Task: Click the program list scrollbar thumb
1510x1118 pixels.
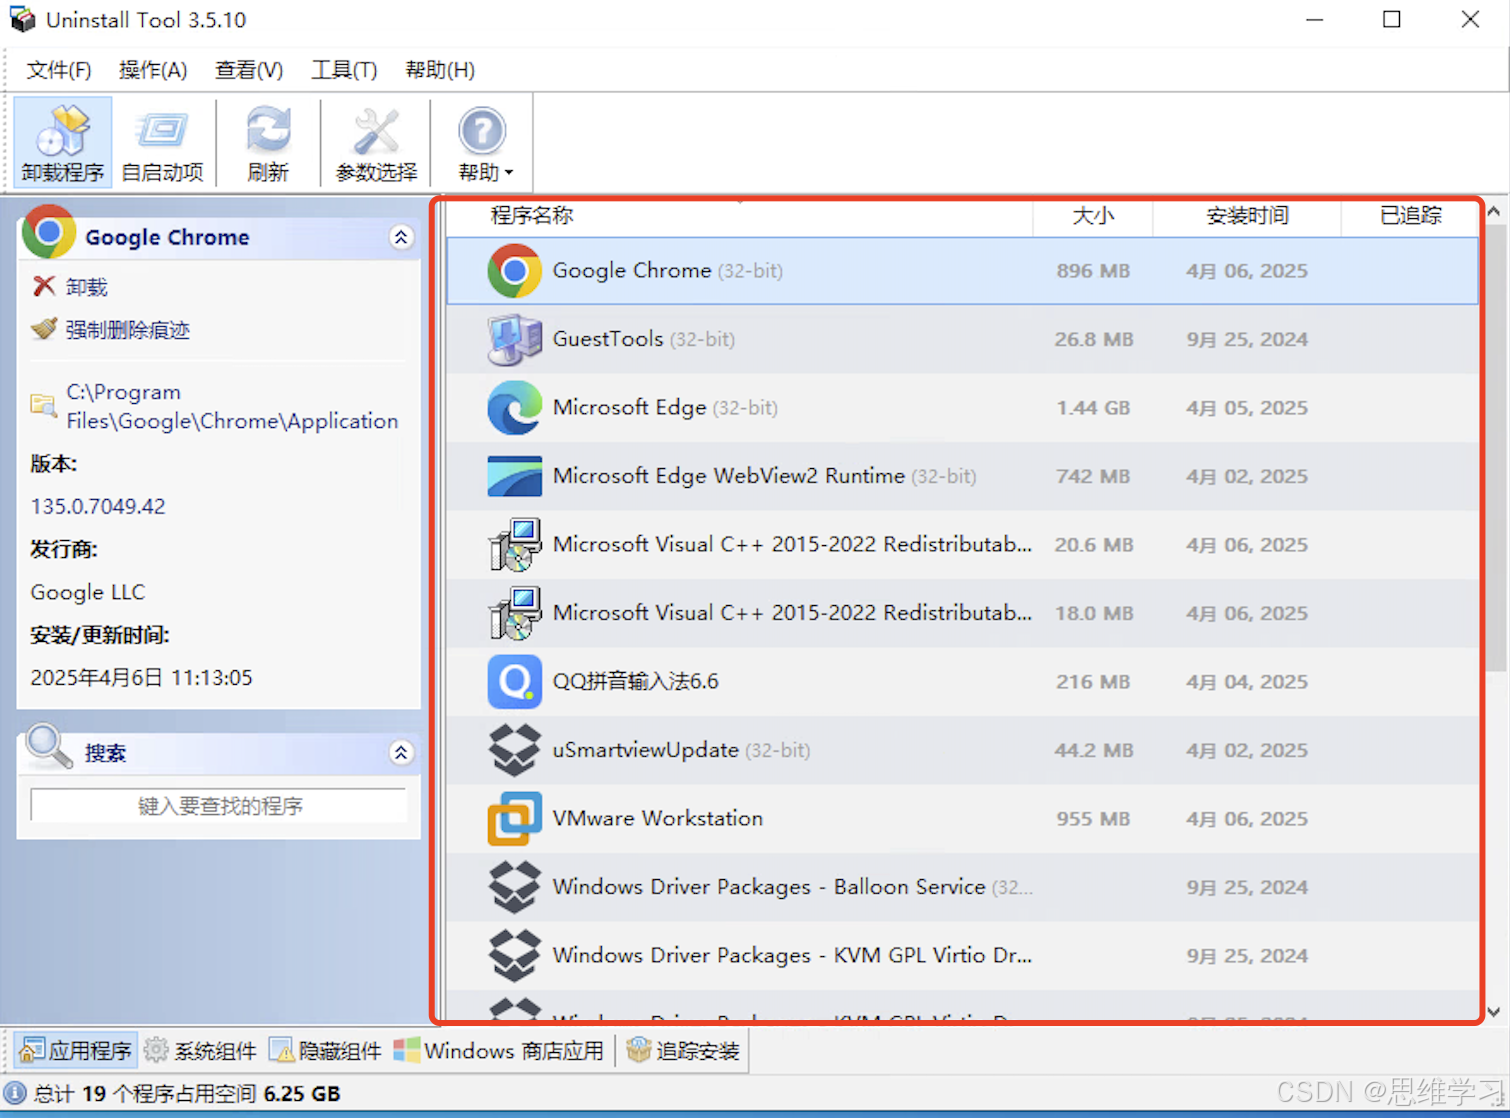Action: (x=1495, y=448)
